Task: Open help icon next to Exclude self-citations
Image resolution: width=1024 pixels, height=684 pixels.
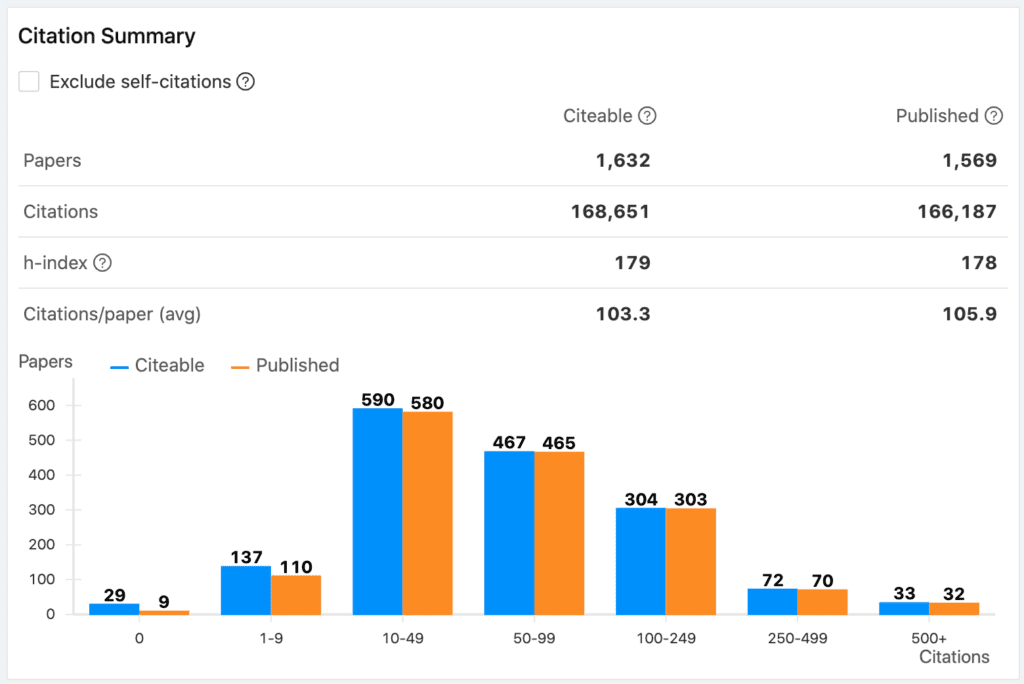Action: click(x=246, y=82)
